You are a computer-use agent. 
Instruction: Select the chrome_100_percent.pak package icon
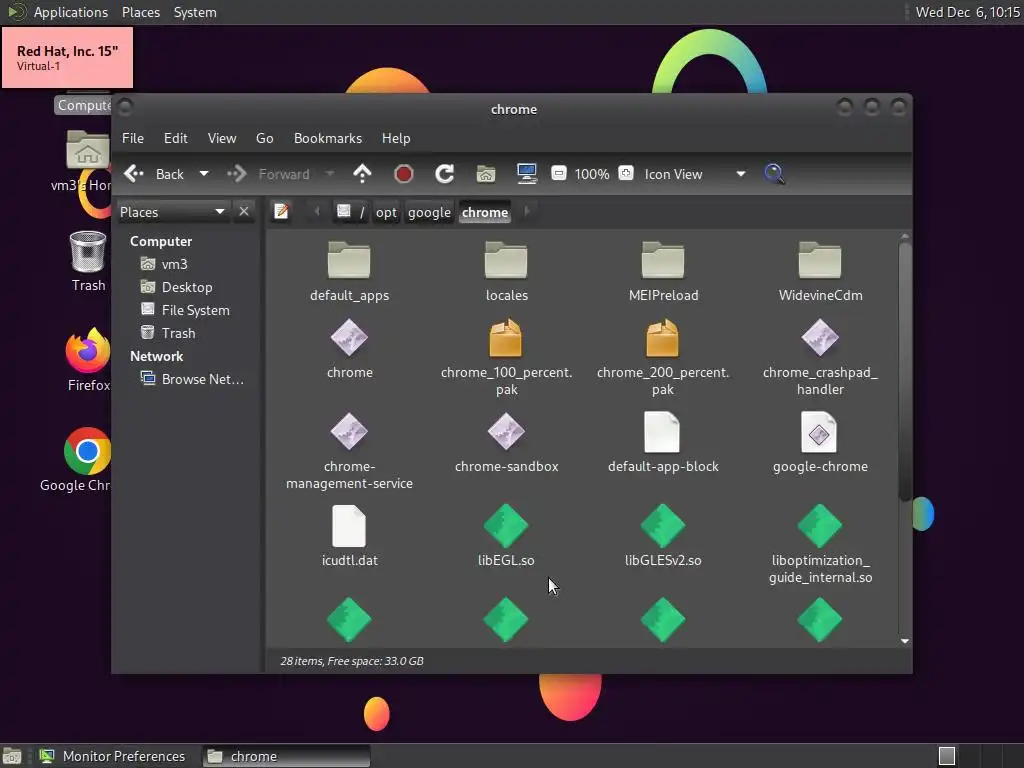point(506,338)
